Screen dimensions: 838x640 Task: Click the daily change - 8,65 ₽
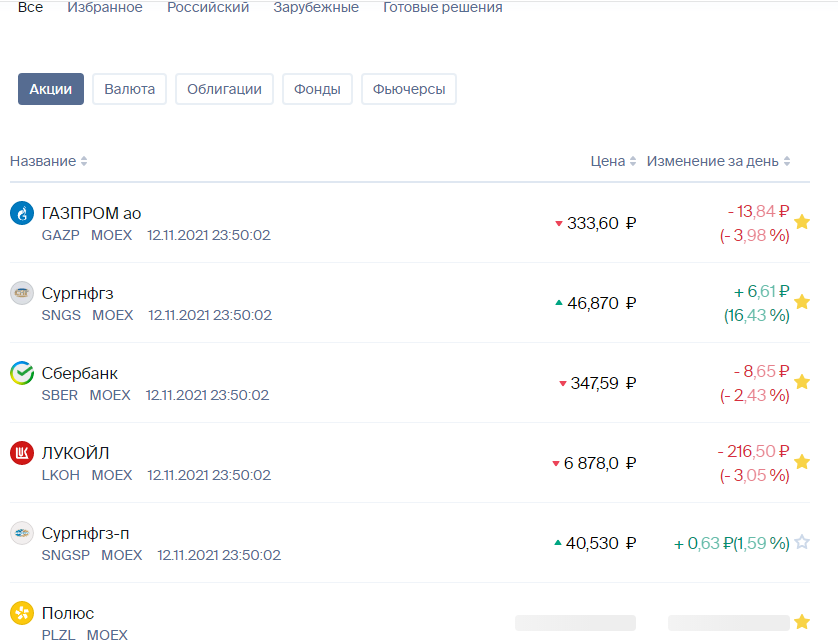tap(762, 371)
